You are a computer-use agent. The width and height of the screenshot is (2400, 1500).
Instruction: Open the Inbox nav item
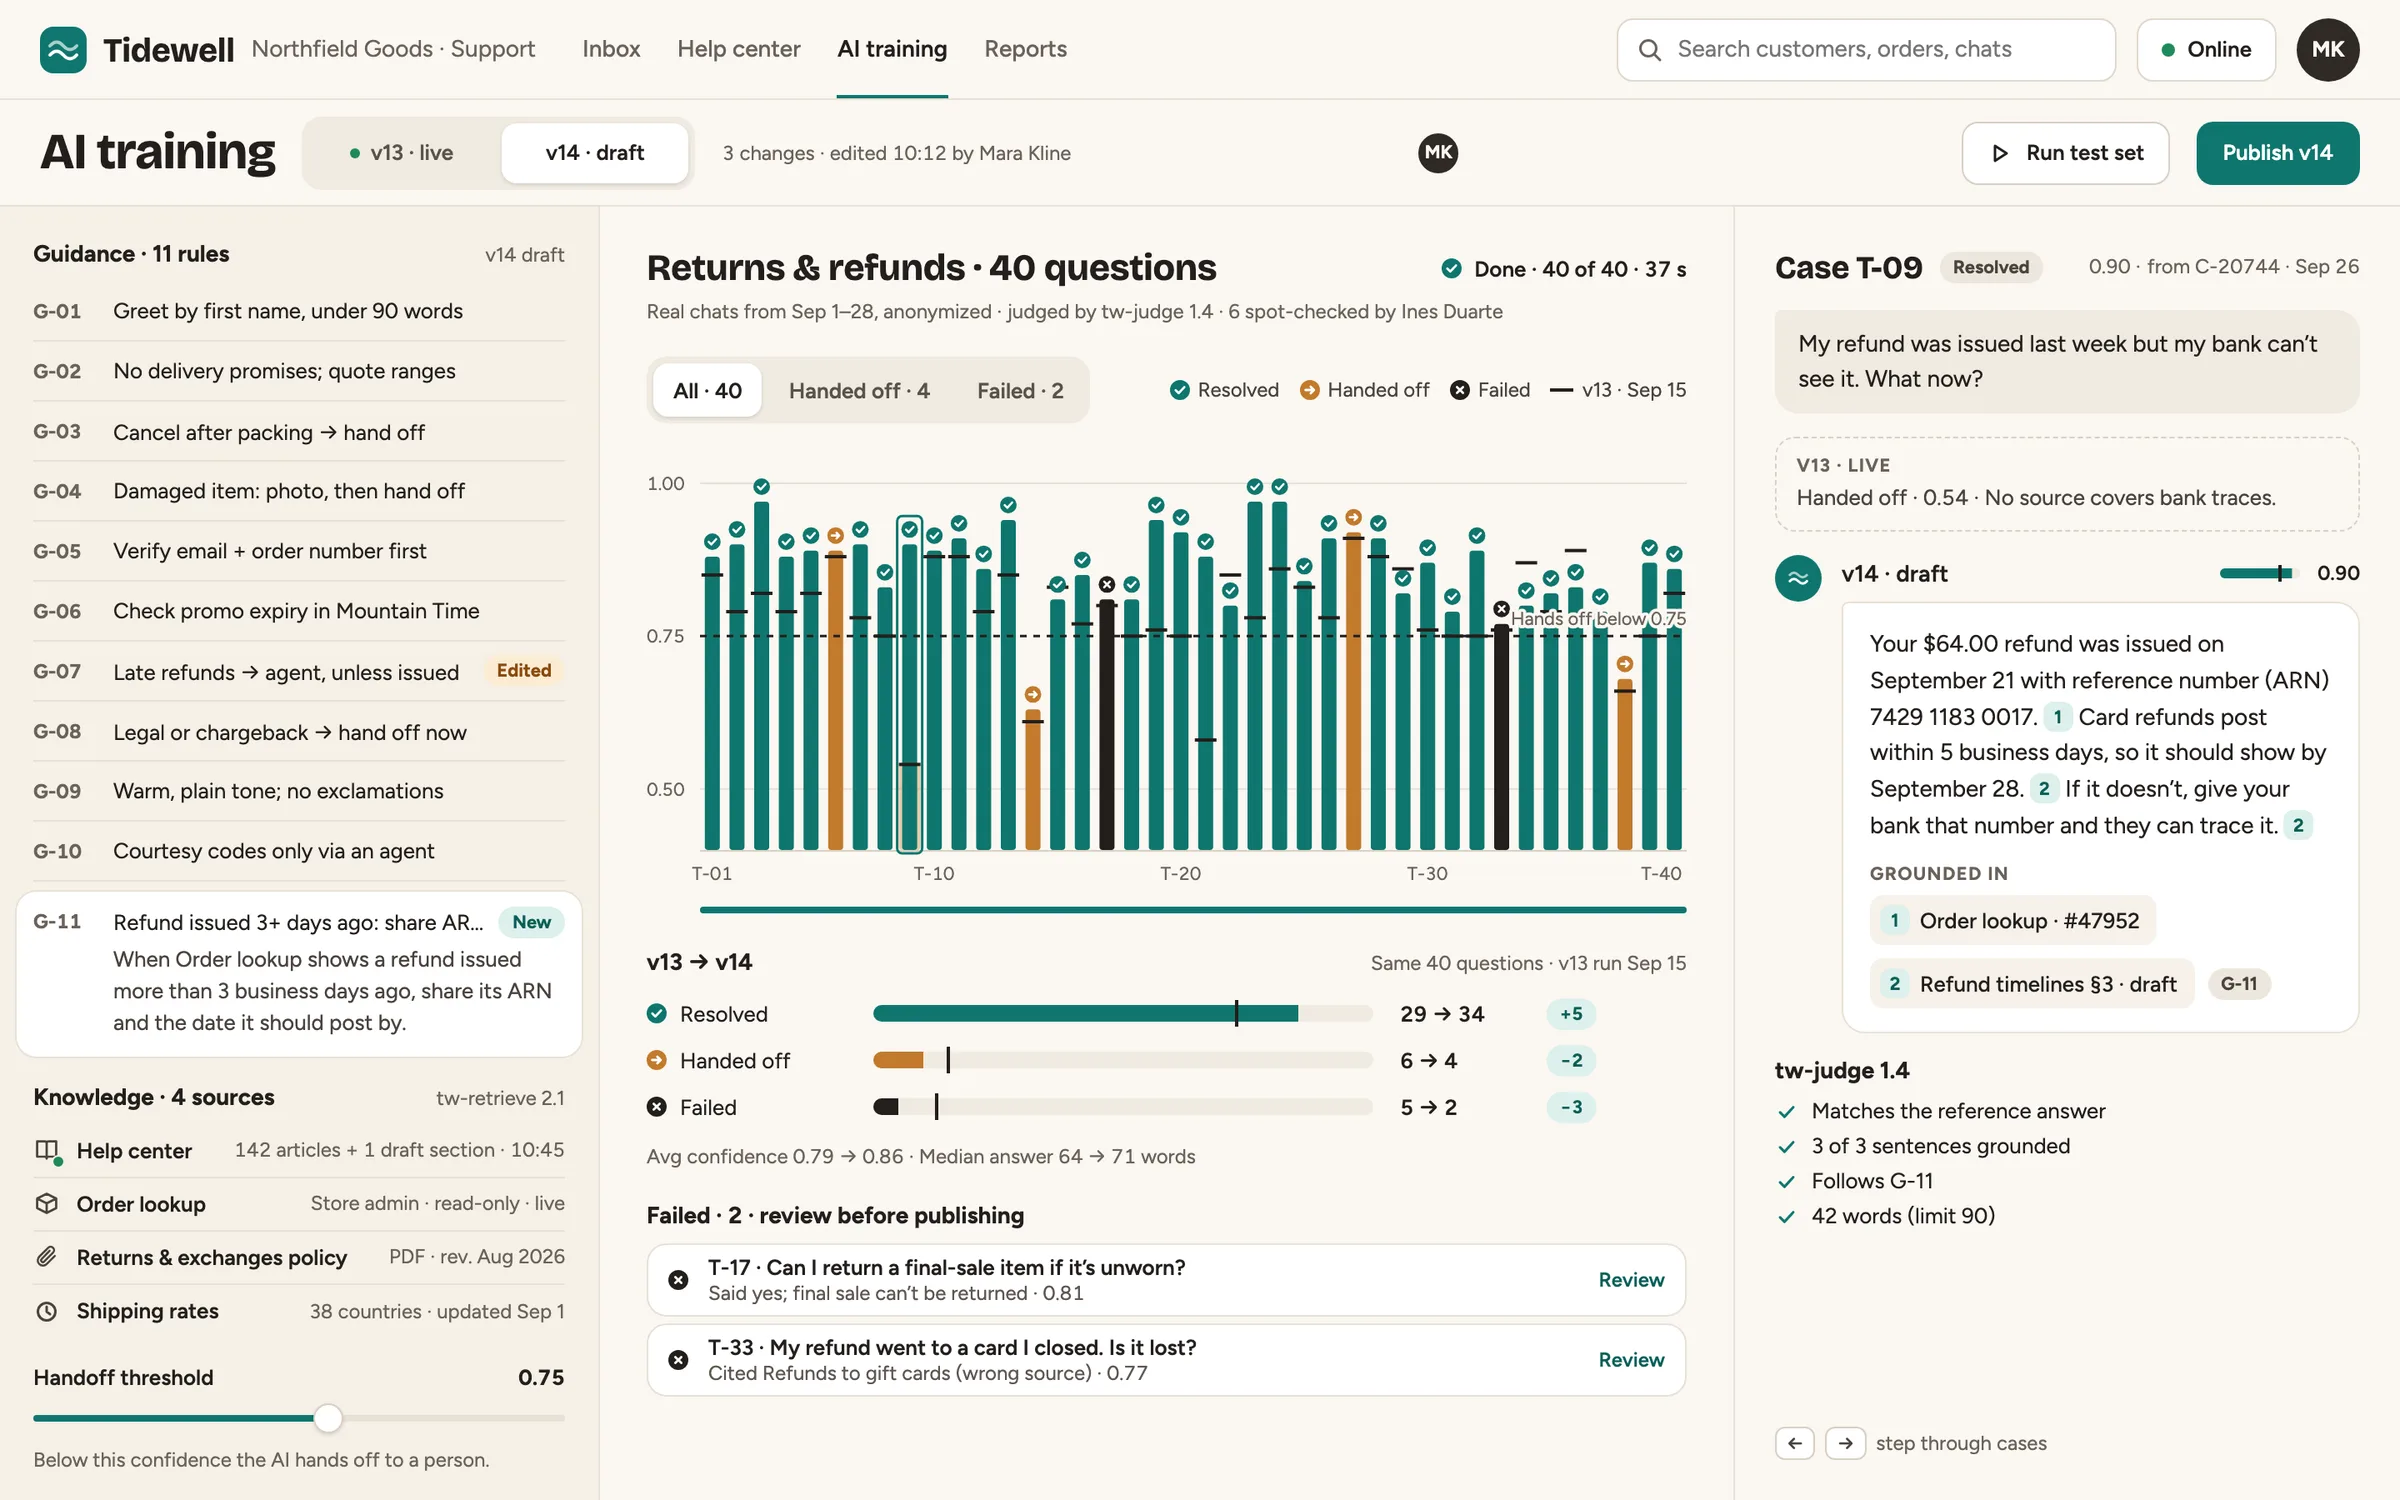(611, 49)
